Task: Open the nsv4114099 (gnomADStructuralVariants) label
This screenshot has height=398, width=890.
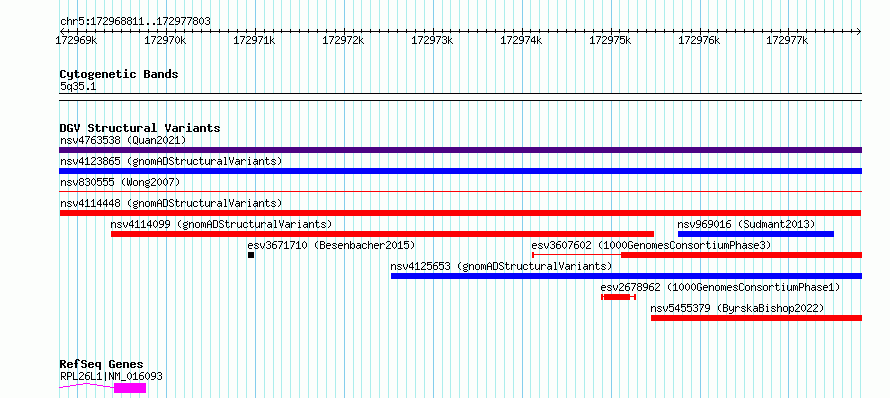Action: (x=221, y=224)
